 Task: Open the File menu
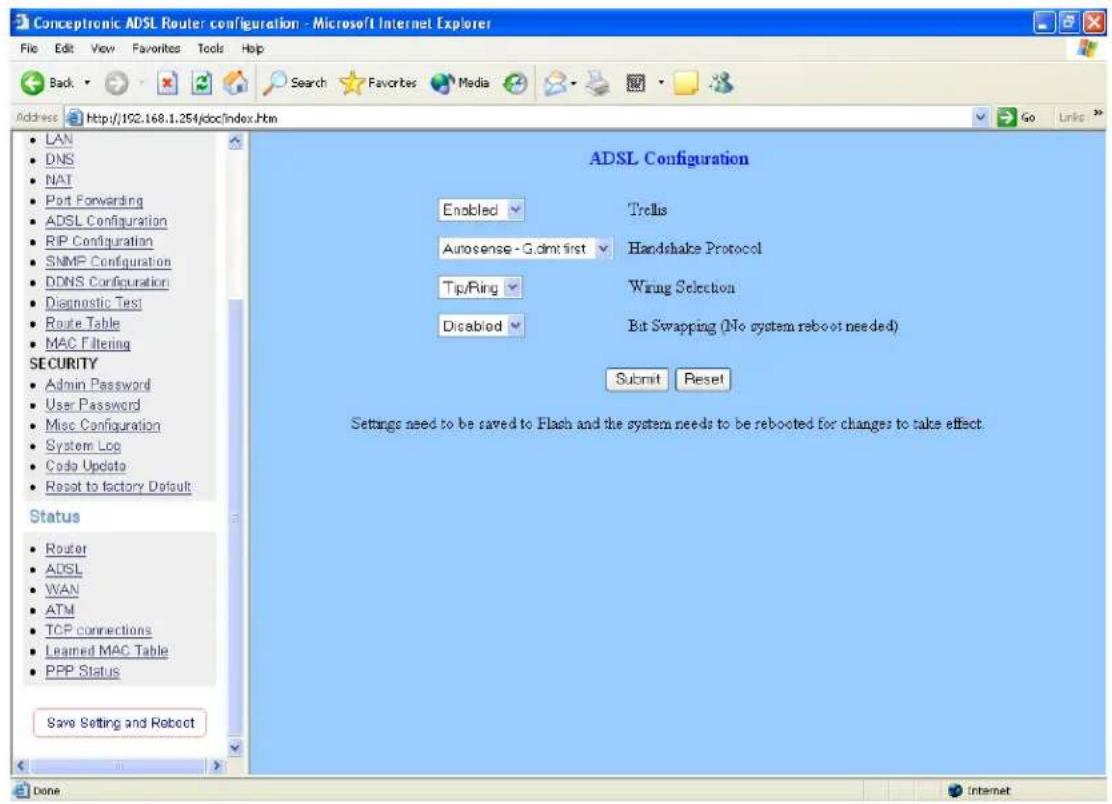coord(29,49)
